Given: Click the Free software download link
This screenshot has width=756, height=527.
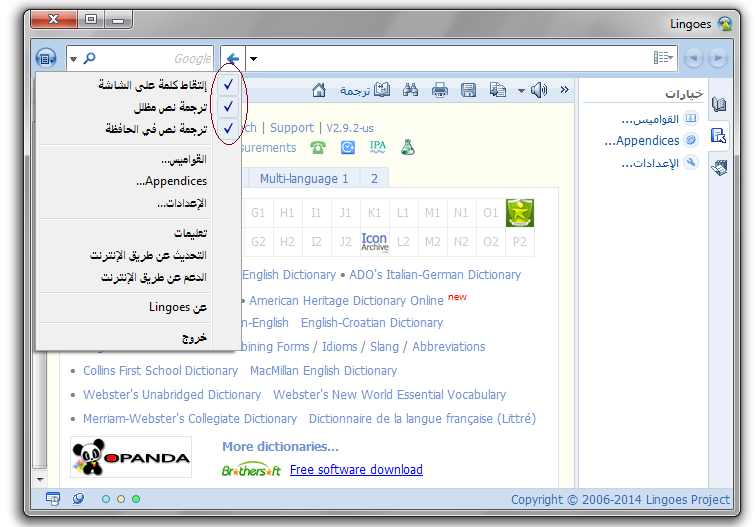Looking at the screenshot, I should point(356,470).
